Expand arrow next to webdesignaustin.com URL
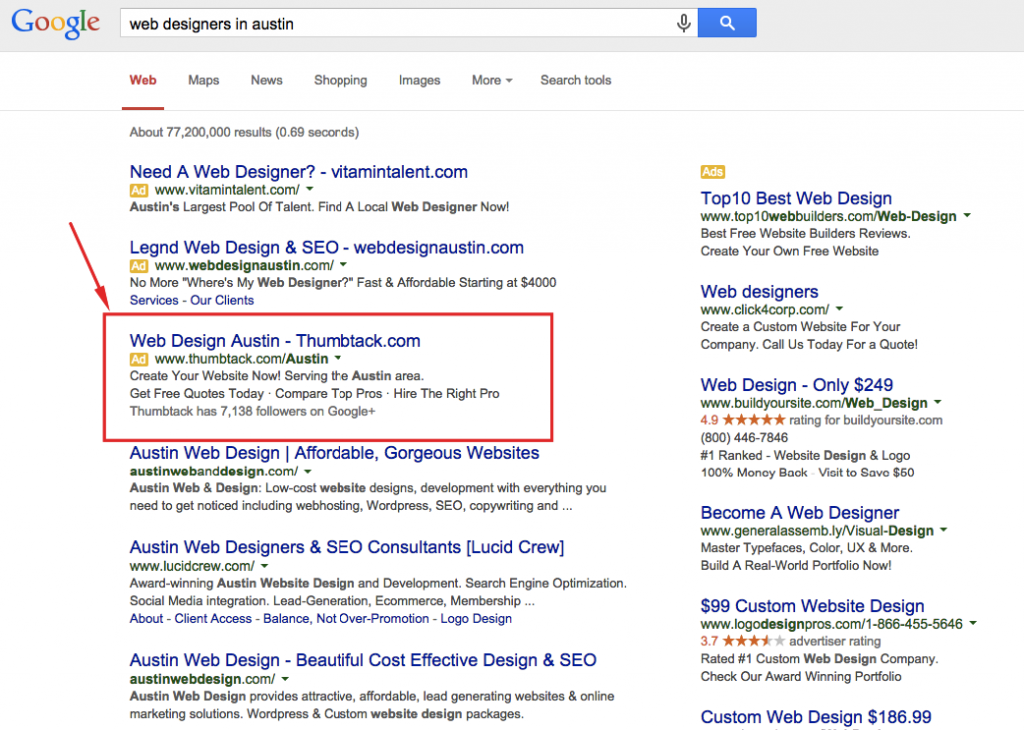 [x=344, y=265]
